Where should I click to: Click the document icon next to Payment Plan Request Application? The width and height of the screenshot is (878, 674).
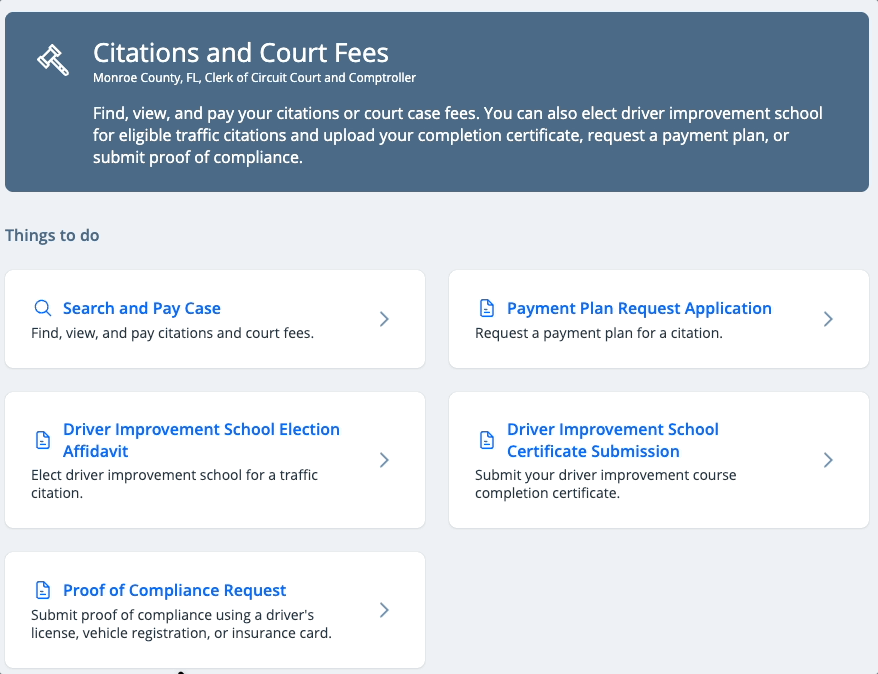pos(487,308)
